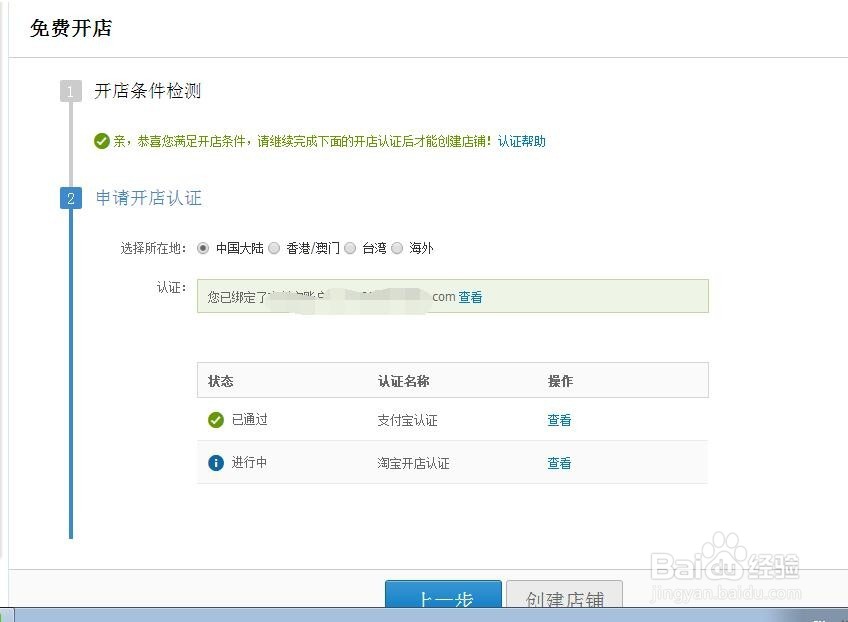View details of 淘宝开店认证 row

click(x=559, y=463)
